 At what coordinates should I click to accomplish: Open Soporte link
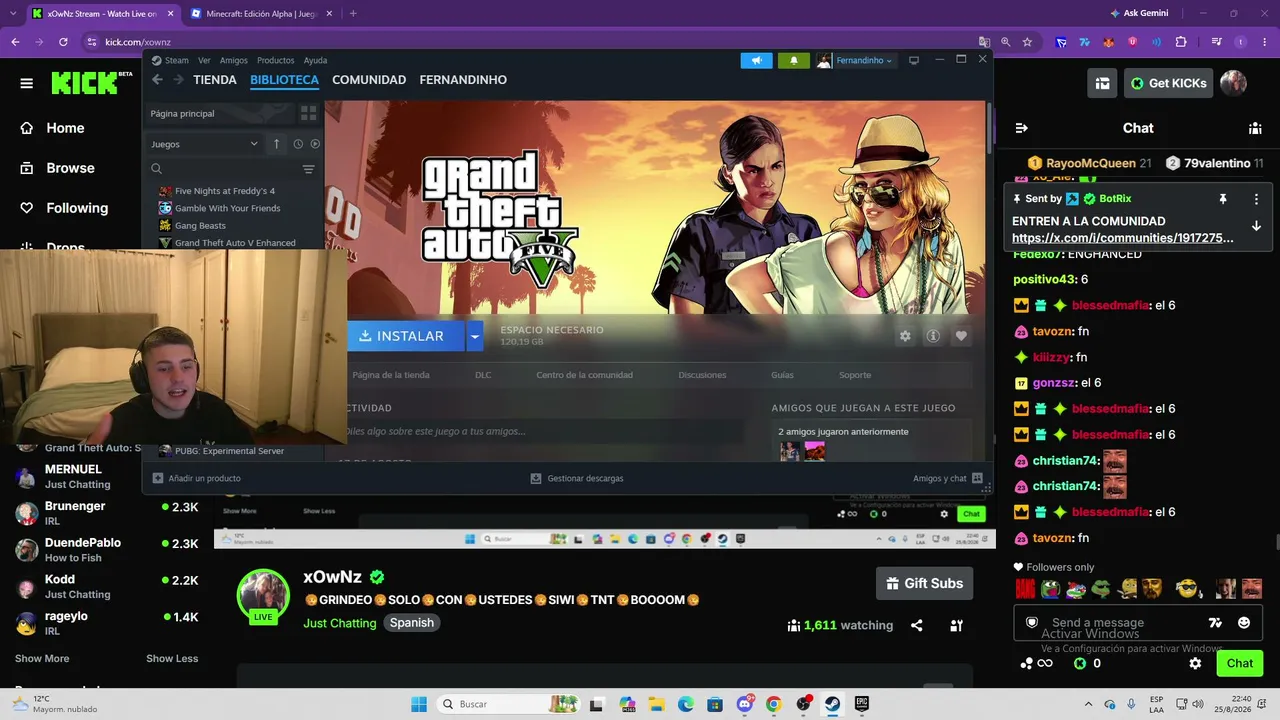[x=855, y=375]
